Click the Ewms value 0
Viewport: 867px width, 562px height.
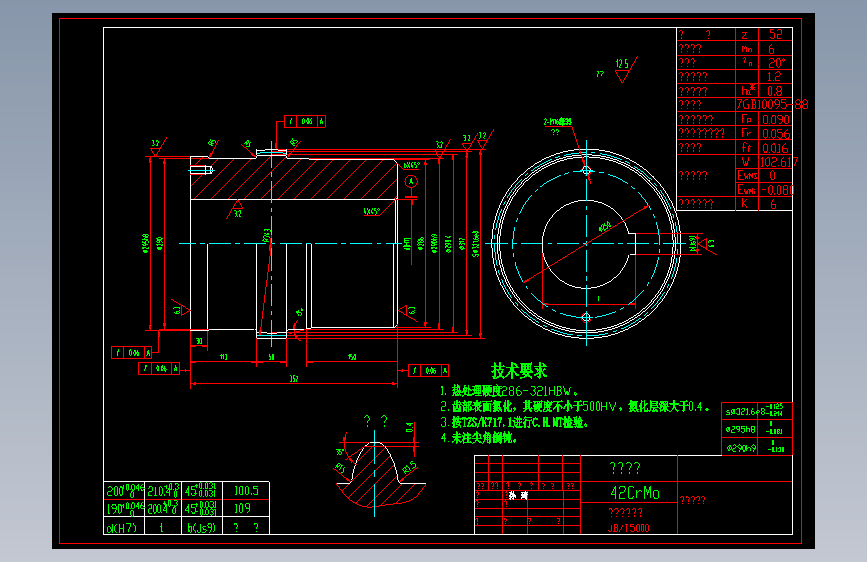772,175
